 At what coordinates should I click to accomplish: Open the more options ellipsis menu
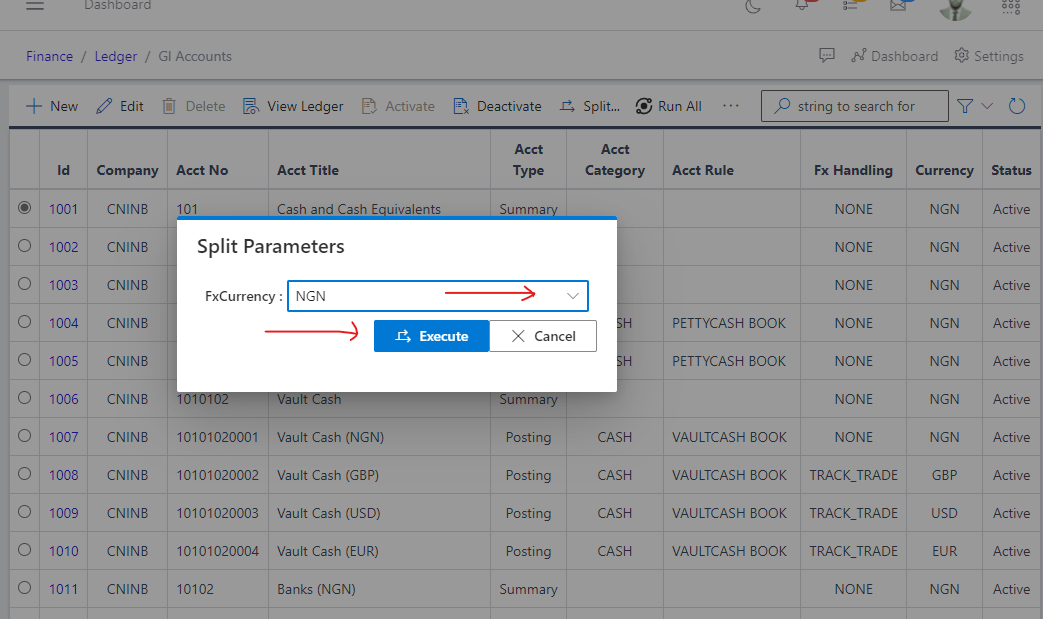point(730,106)
